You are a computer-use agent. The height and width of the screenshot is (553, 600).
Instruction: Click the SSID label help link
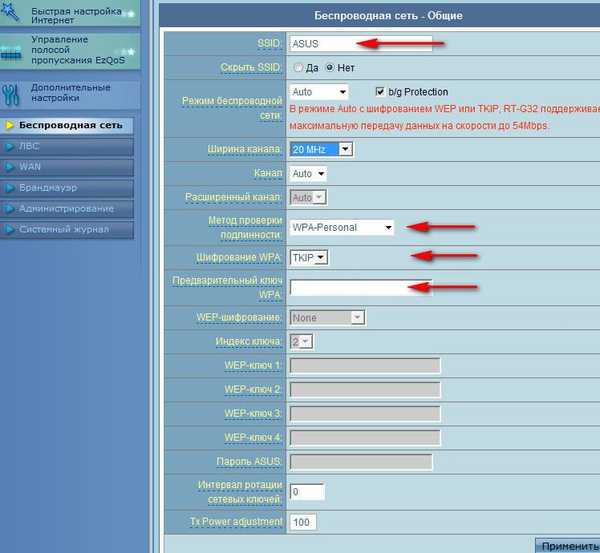[x=269, y=43]
